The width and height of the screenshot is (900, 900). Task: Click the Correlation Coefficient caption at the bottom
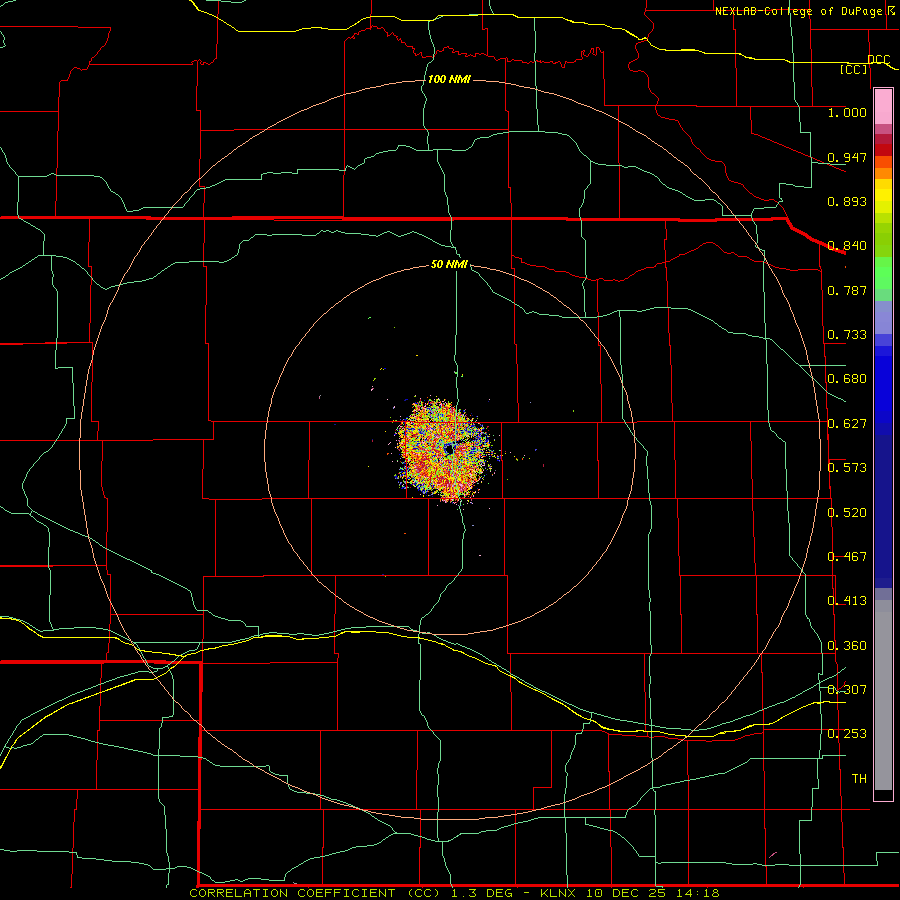(454, 893)
